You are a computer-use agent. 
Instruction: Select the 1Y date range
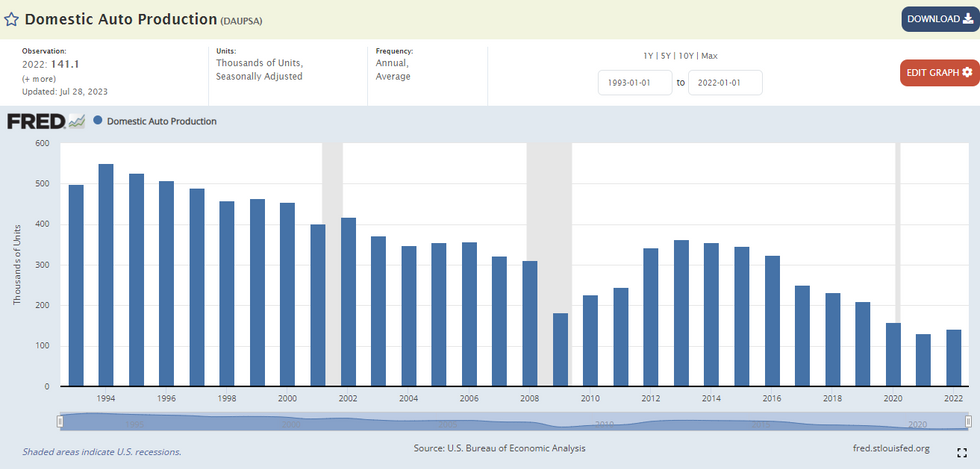tap(649, 56)
